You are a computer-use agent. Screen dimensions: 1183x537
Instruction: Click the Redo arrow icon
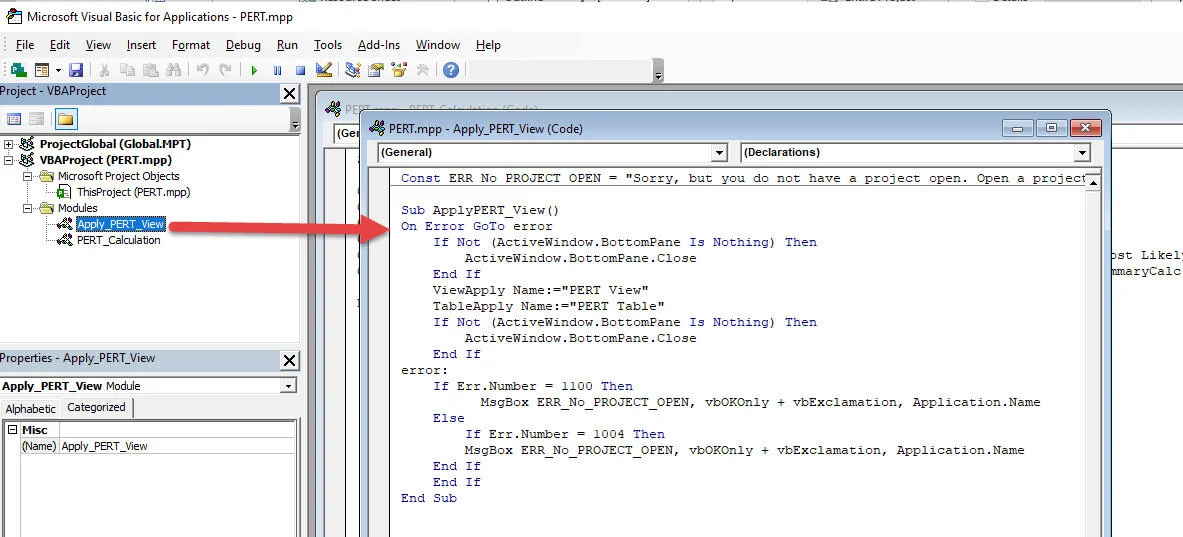(225, 70)
